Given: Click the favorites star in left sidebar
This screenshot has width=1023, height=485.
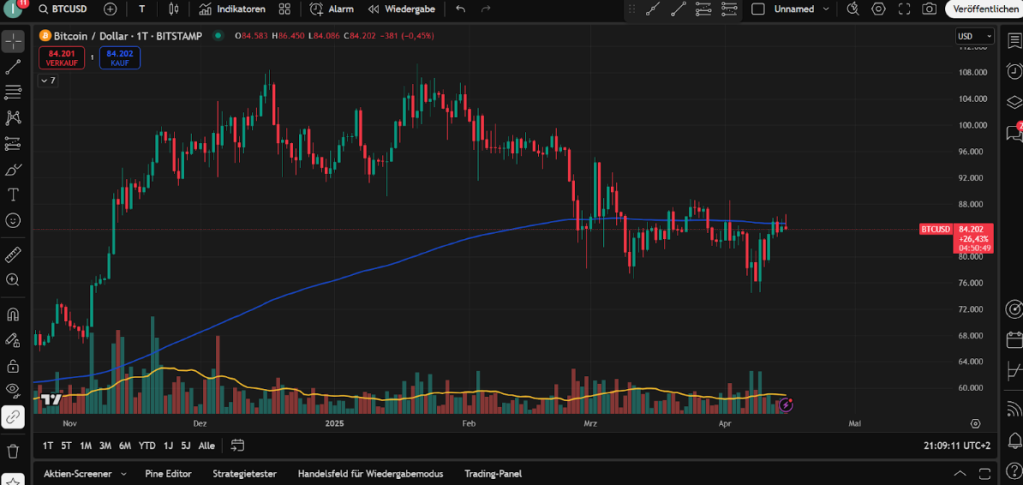Looking at the screenshot, I should (13, 482).
